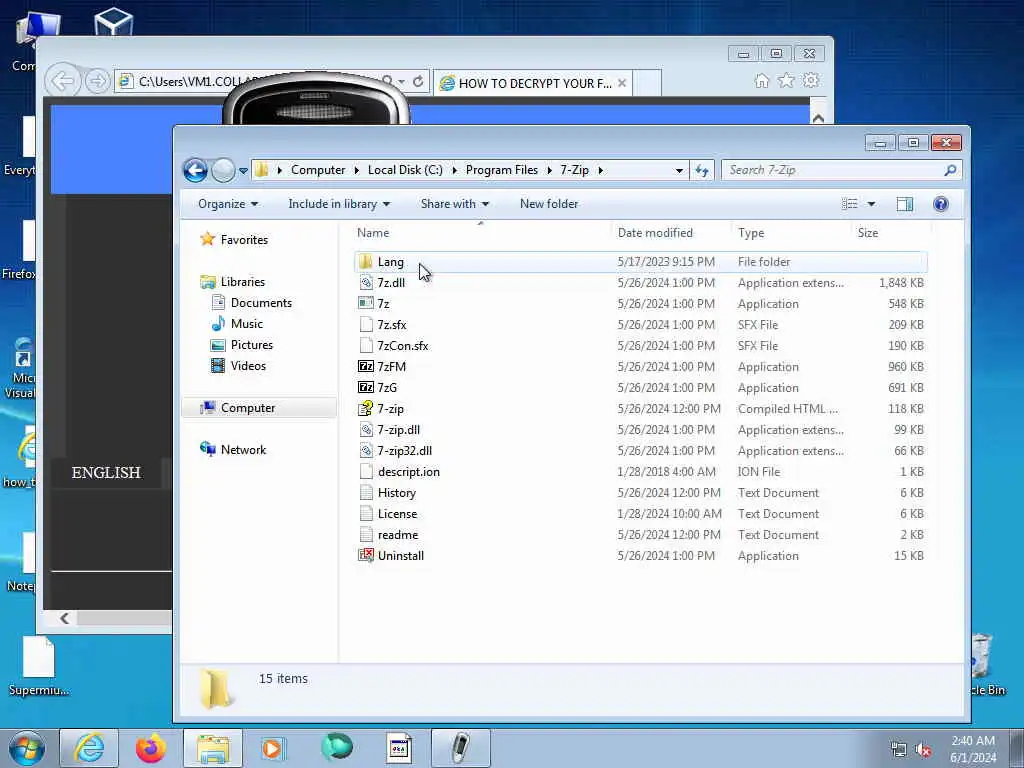
Task: Expand arrow after Program Files in breadcrumb
Action: (549, 170)
